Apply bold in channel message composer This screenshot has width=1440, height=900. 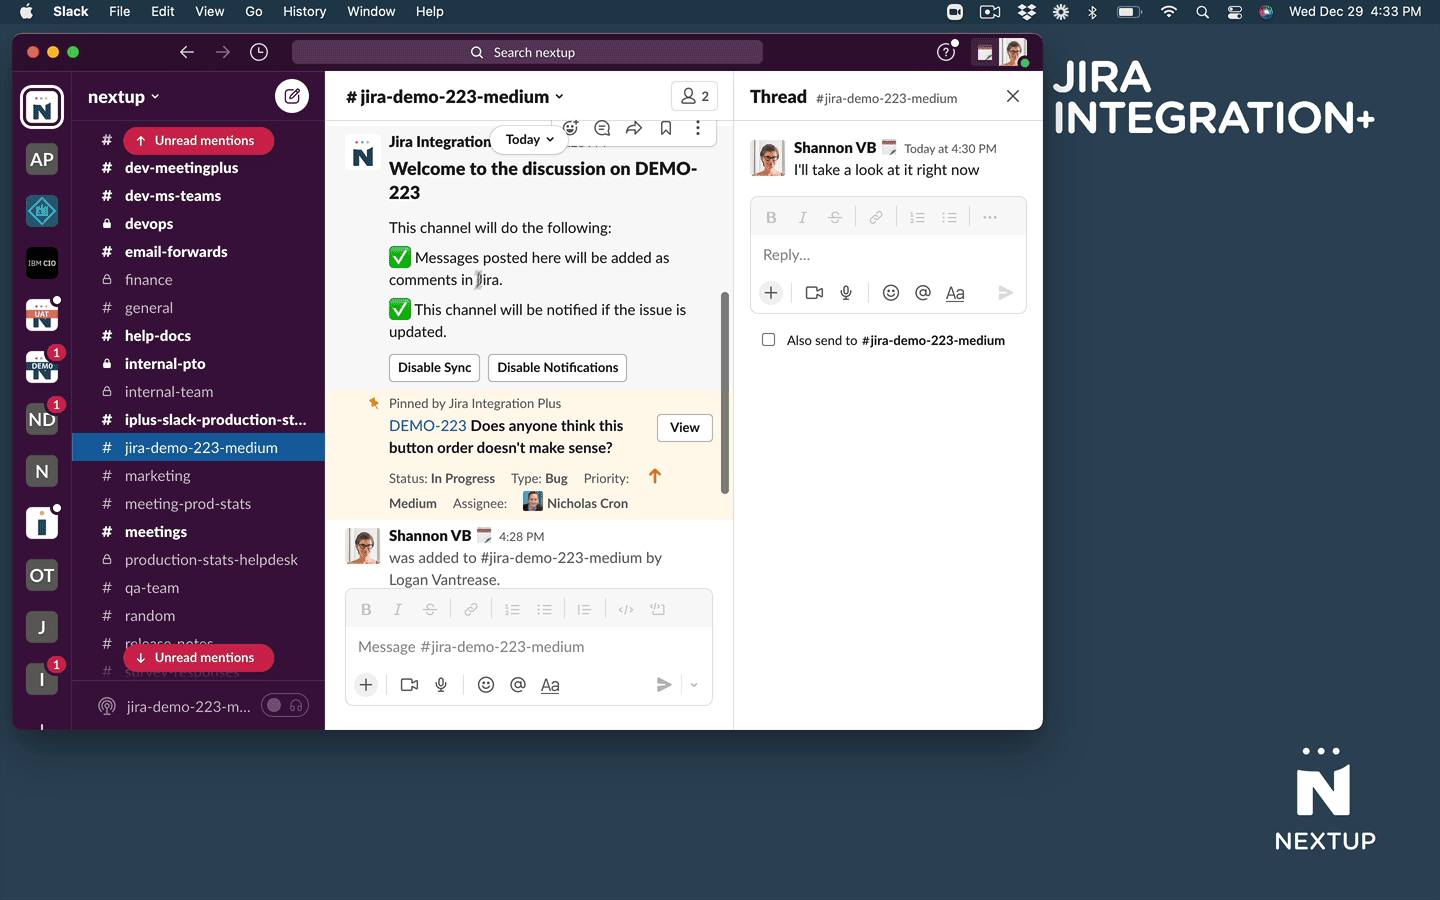coord(366,609)
